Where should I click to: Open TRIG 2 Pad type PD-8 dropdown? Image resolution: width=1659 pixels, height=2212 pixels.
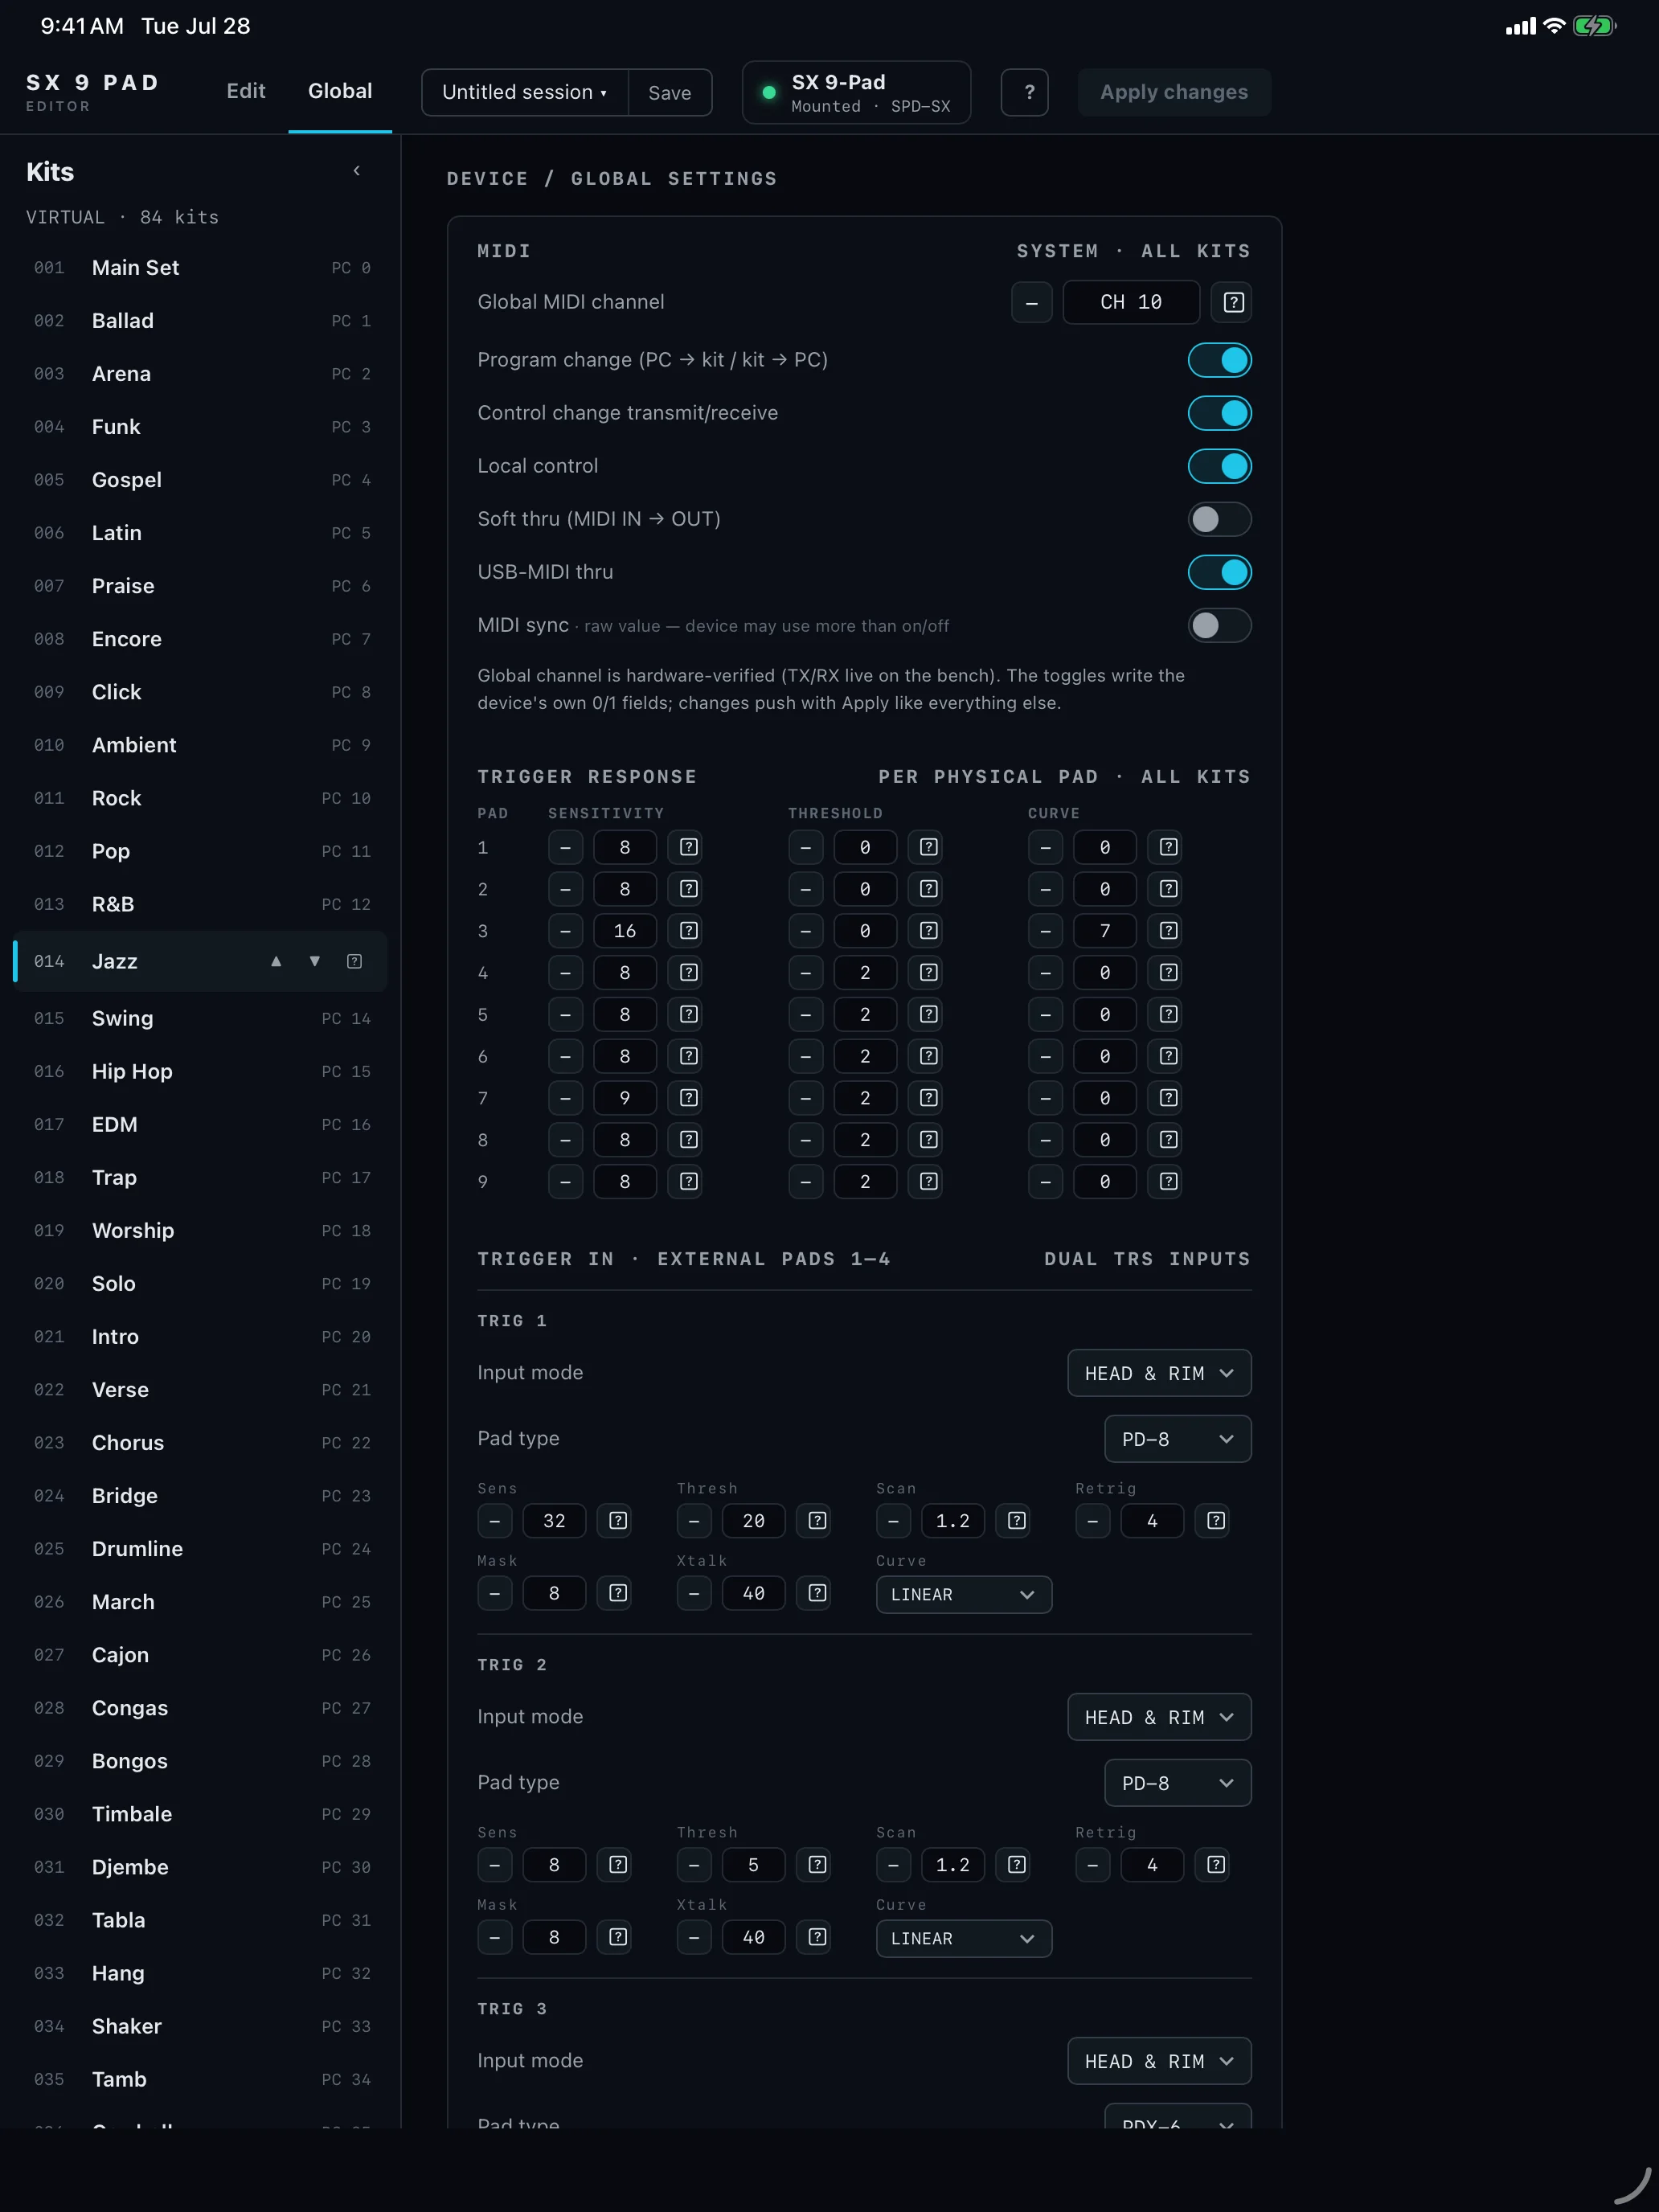(x=1177, y=1783)
